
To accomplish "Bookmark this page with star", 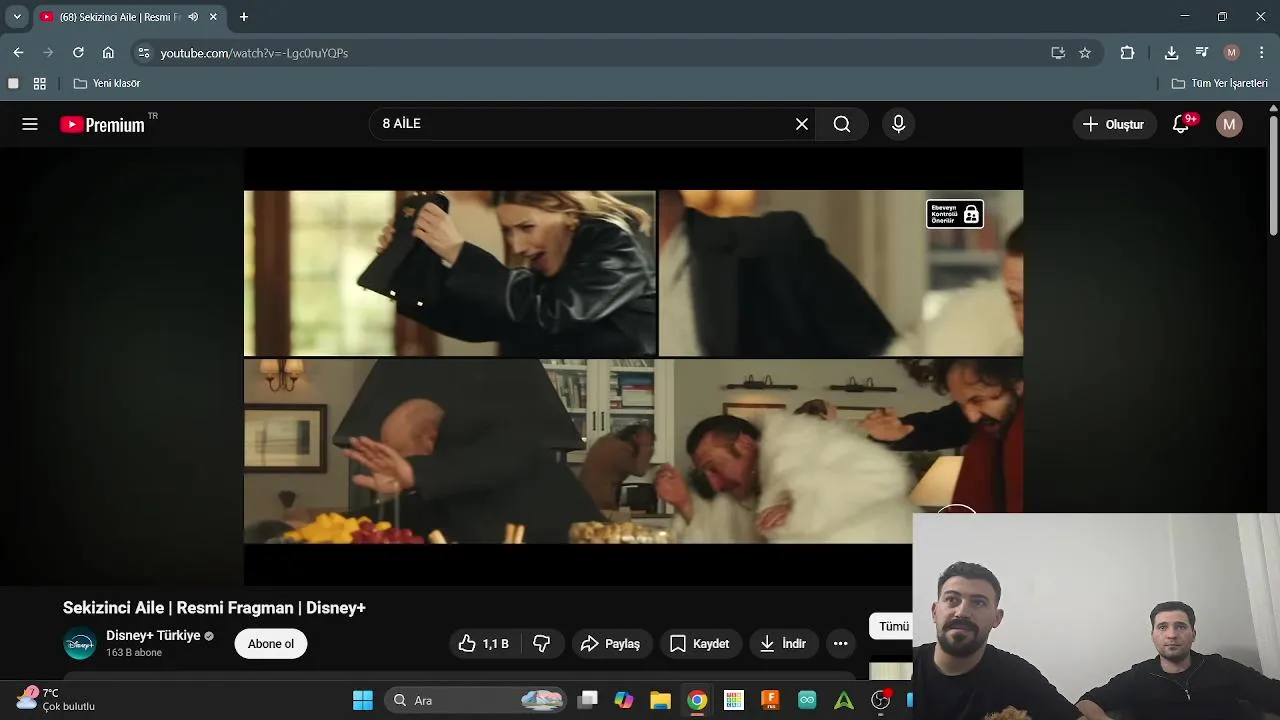I will pos(1085,53).
